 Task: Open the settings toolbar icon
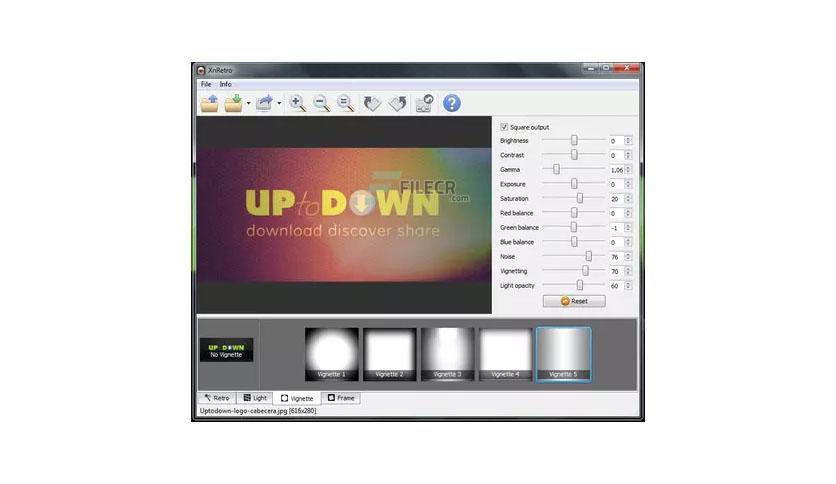[x=424, y=103]
